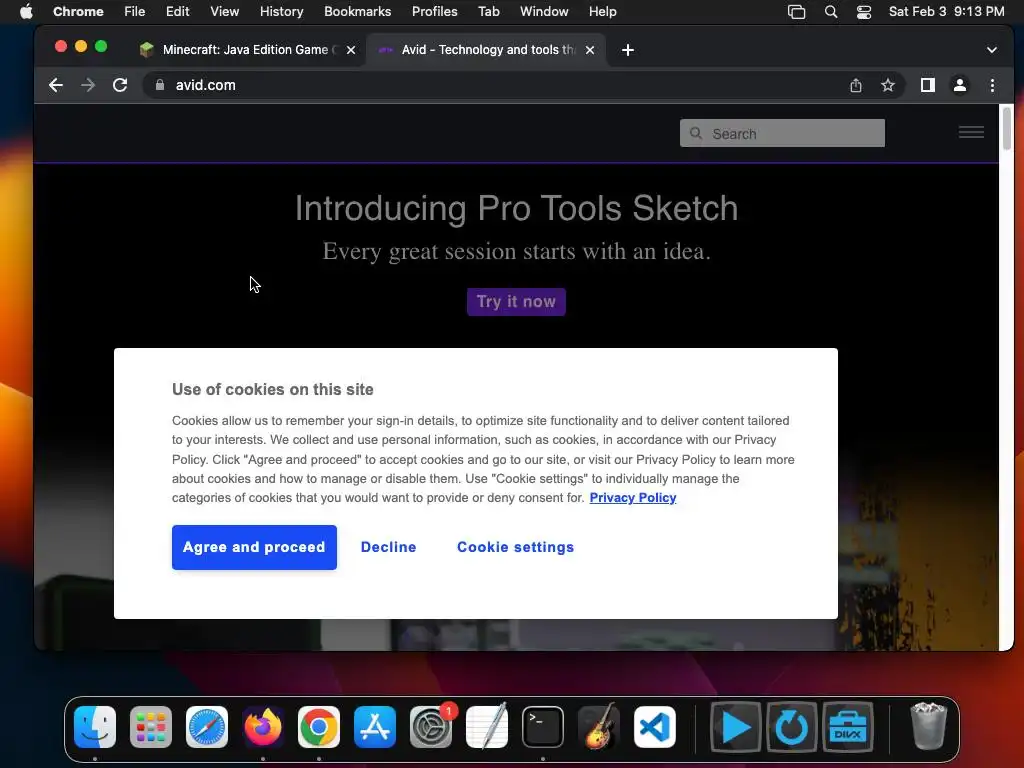The height and width of the screenshot is (768, 1024).
Task: Open Stage Manager icon in menu bar
Action: (x=796, y=12)
